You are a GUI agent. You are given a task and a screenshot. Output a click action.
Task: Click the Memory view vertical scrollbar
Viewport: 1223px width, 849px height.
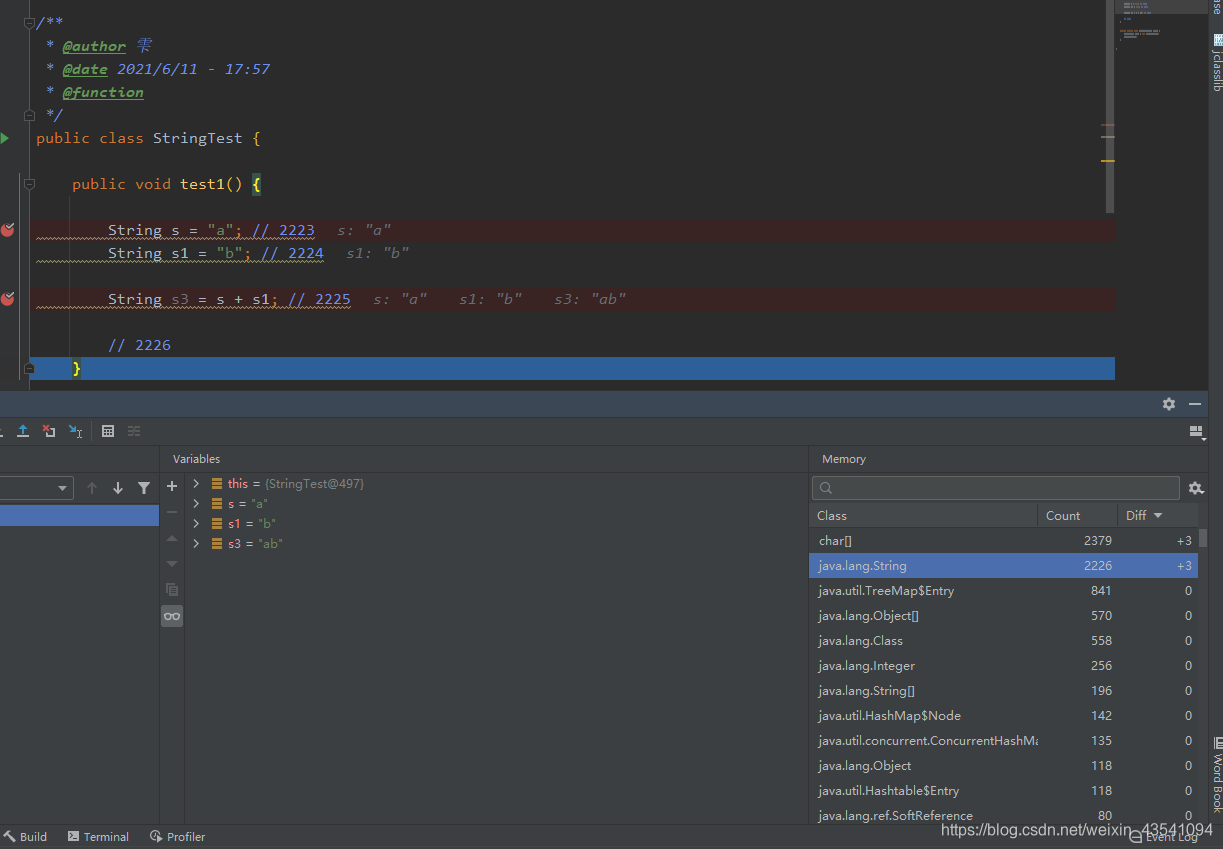click(1202, 538)
